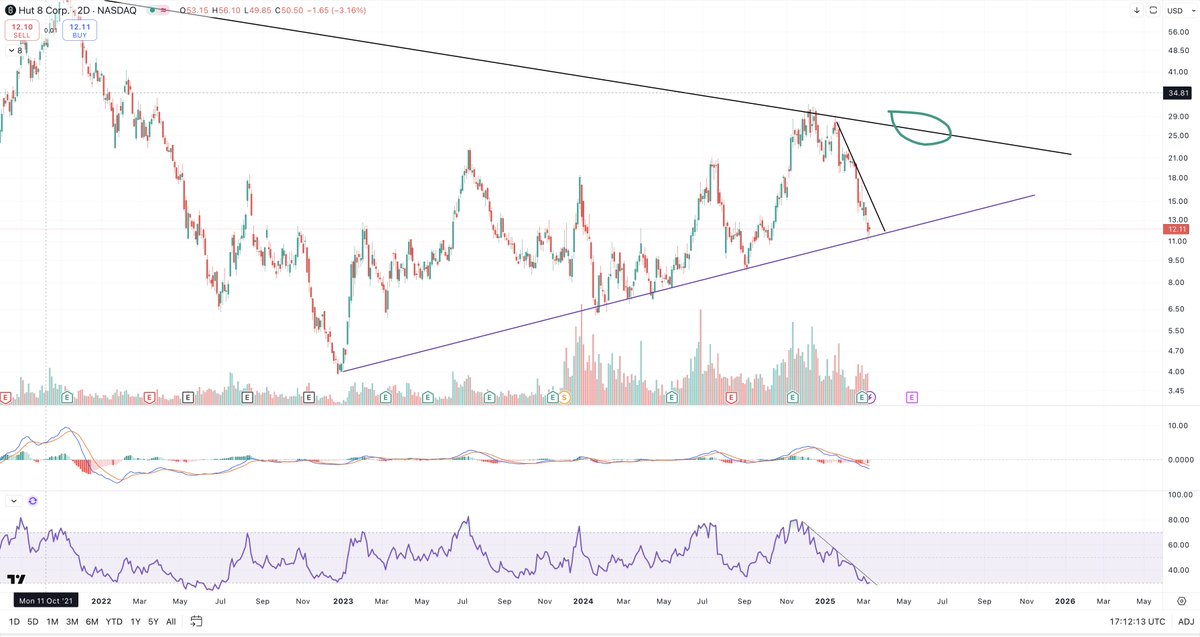Select the 1M time range
Screen dimensions: 1200x637
click(54, 621)
